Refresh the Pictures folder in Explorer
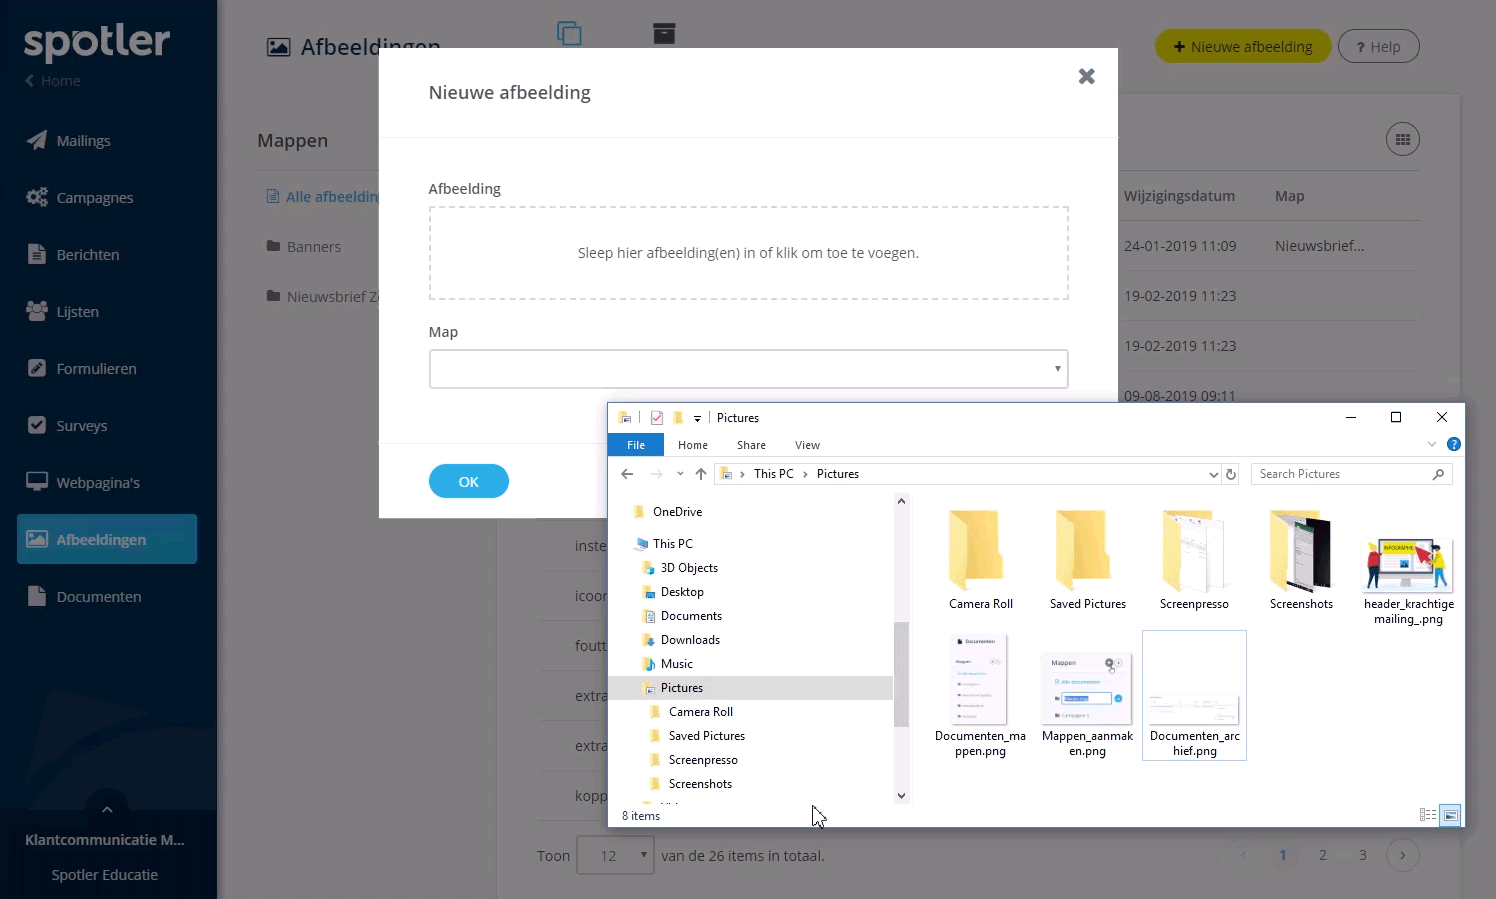Viewport: 1496px width, 899px height. pyautogui.click(x=1231, y=474)
